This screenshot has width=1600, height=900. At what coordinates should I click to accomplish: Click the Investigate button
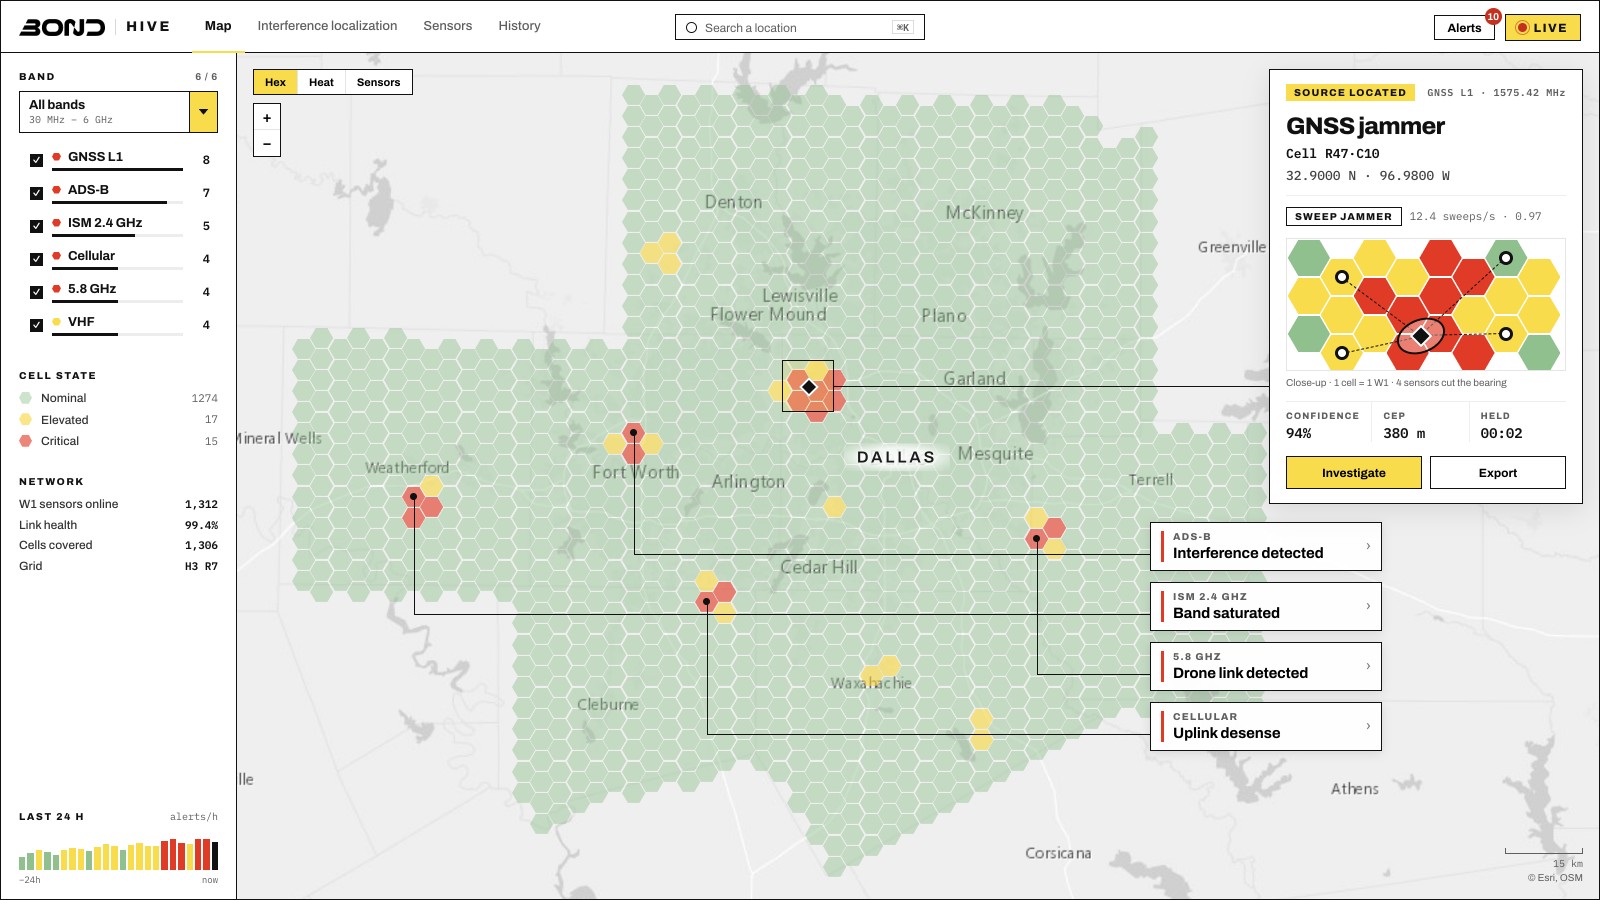[x=1353, y=473]
